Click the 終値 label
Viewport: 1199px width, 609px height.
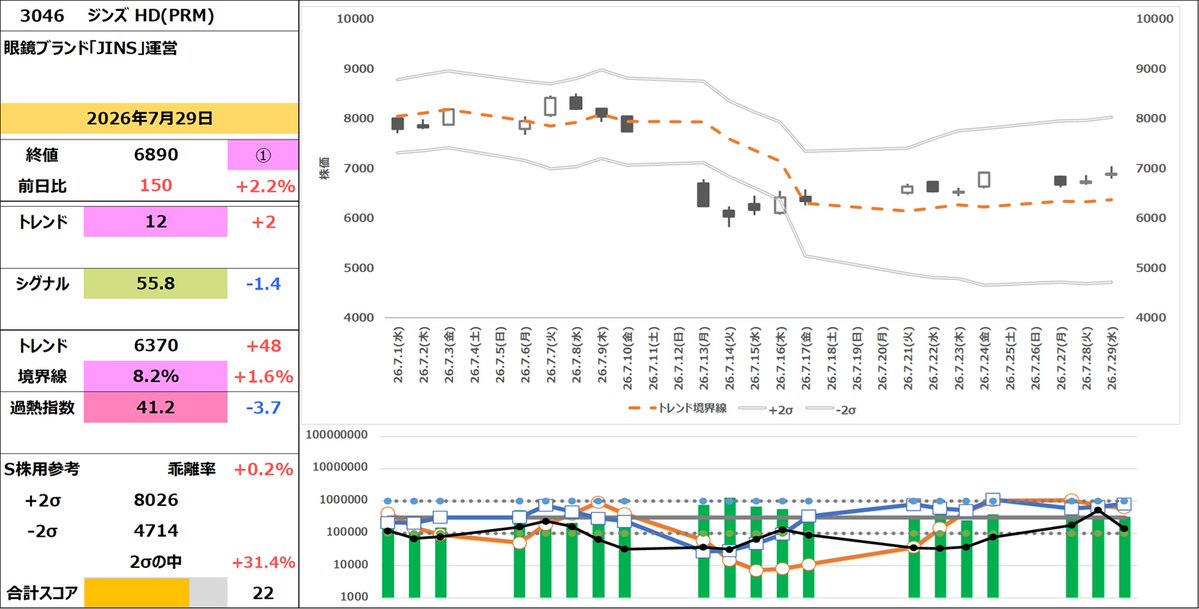(41, 155)
